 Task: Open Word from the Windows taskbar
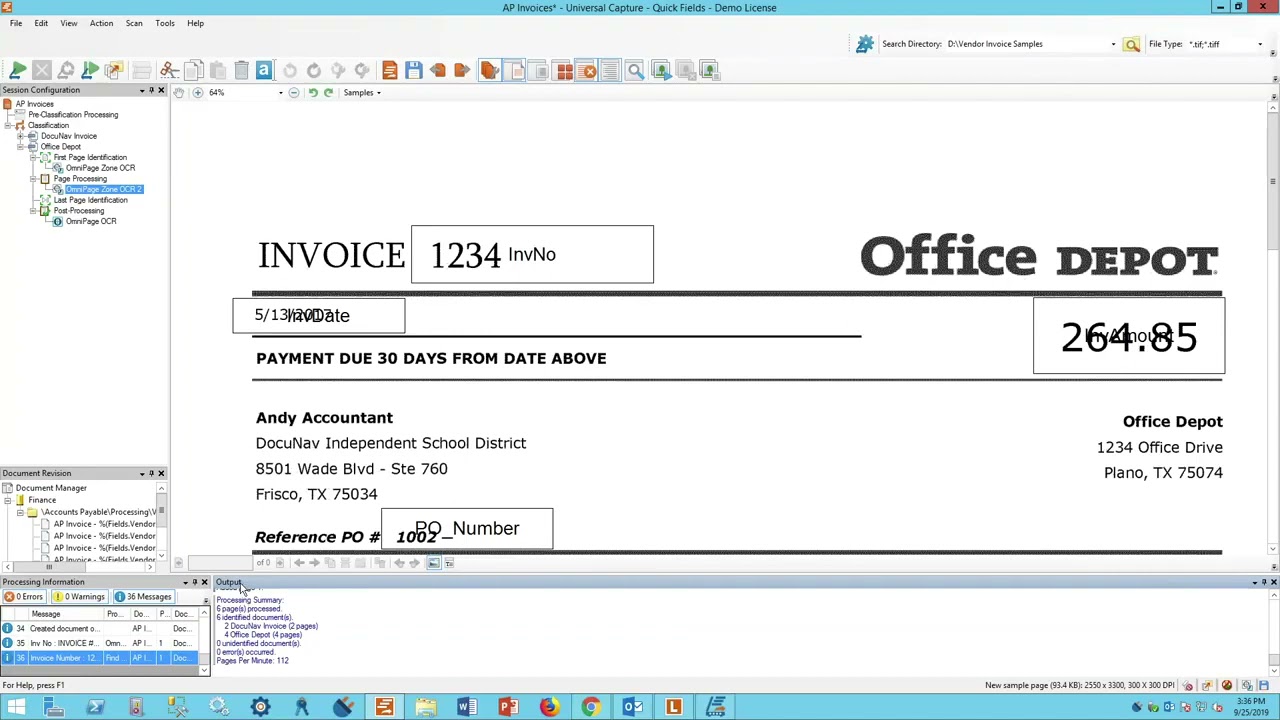tap(466, 708)
